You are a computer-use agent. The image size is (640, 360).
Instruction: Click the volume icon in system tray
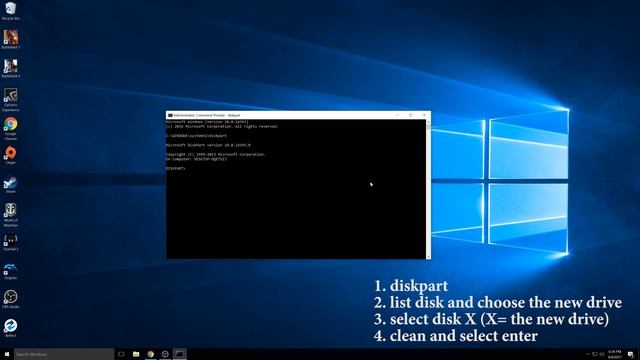[602, 354]
